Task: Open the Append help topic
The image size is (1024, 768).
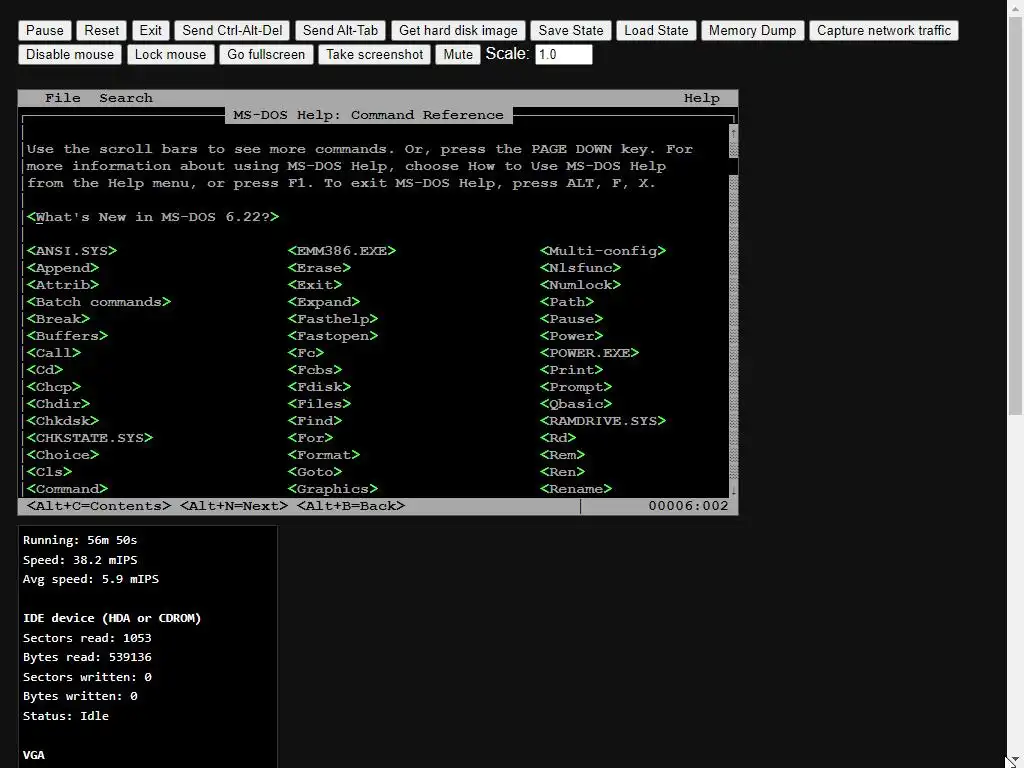Action: (63, 268)
